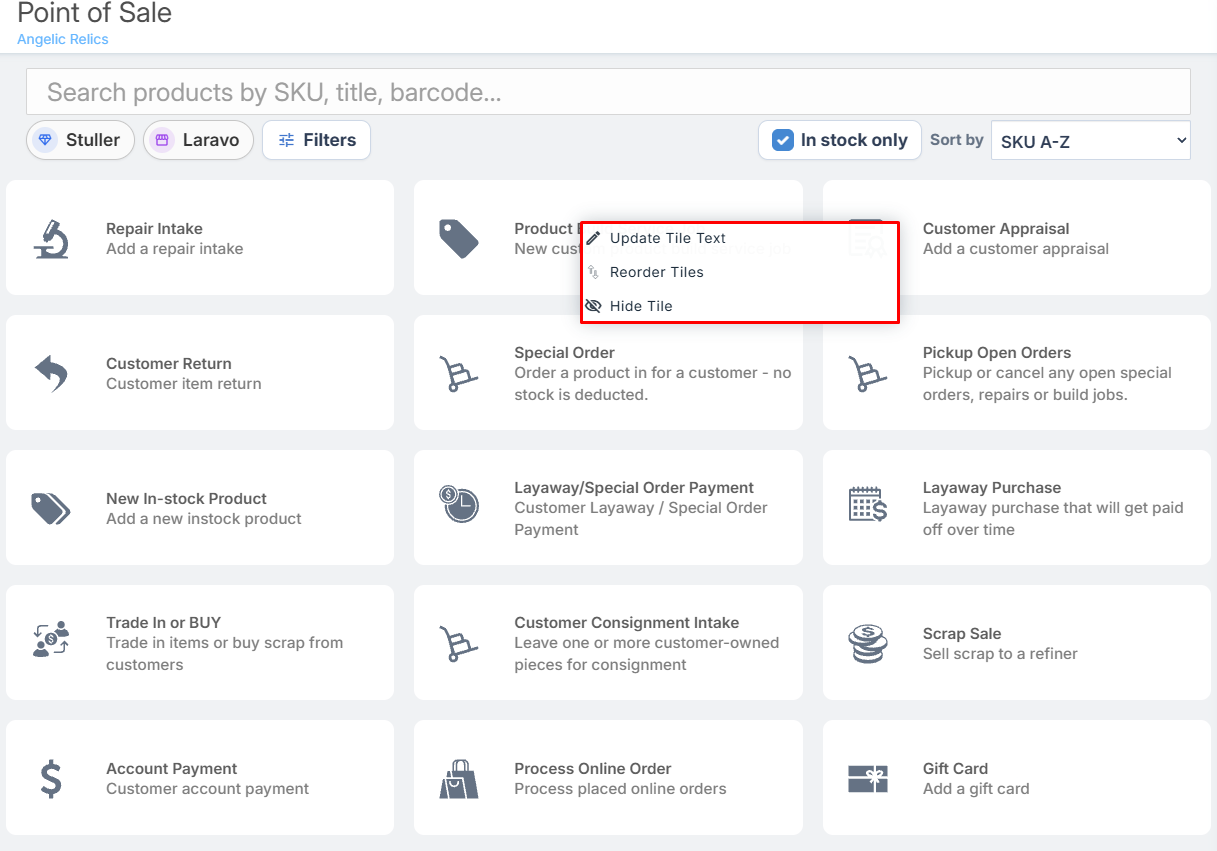
Task: Open the Angelic Relics link
Action: pos(63,39)
